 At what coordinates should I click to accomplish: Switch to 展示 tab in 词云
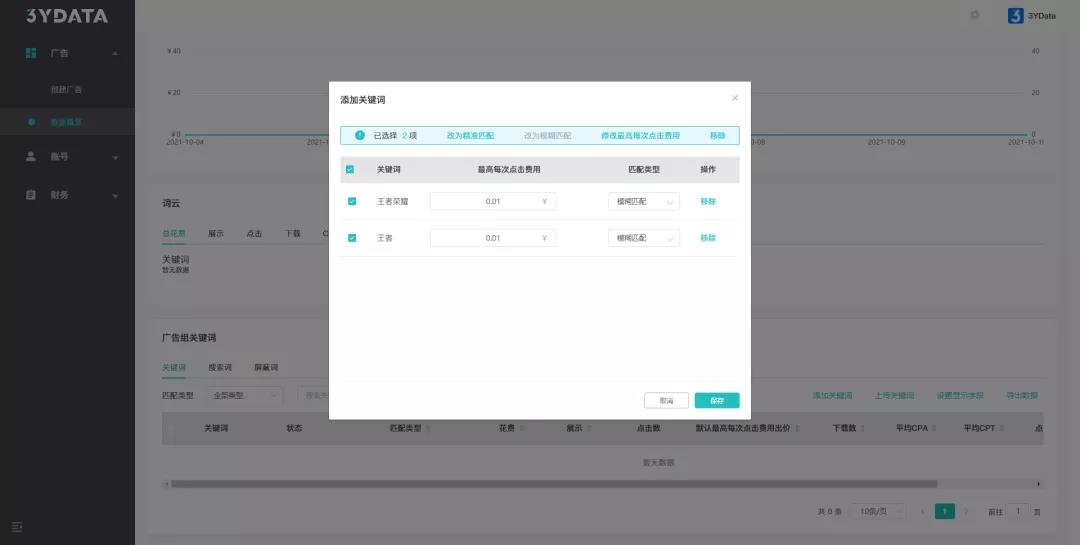[216, 234]
